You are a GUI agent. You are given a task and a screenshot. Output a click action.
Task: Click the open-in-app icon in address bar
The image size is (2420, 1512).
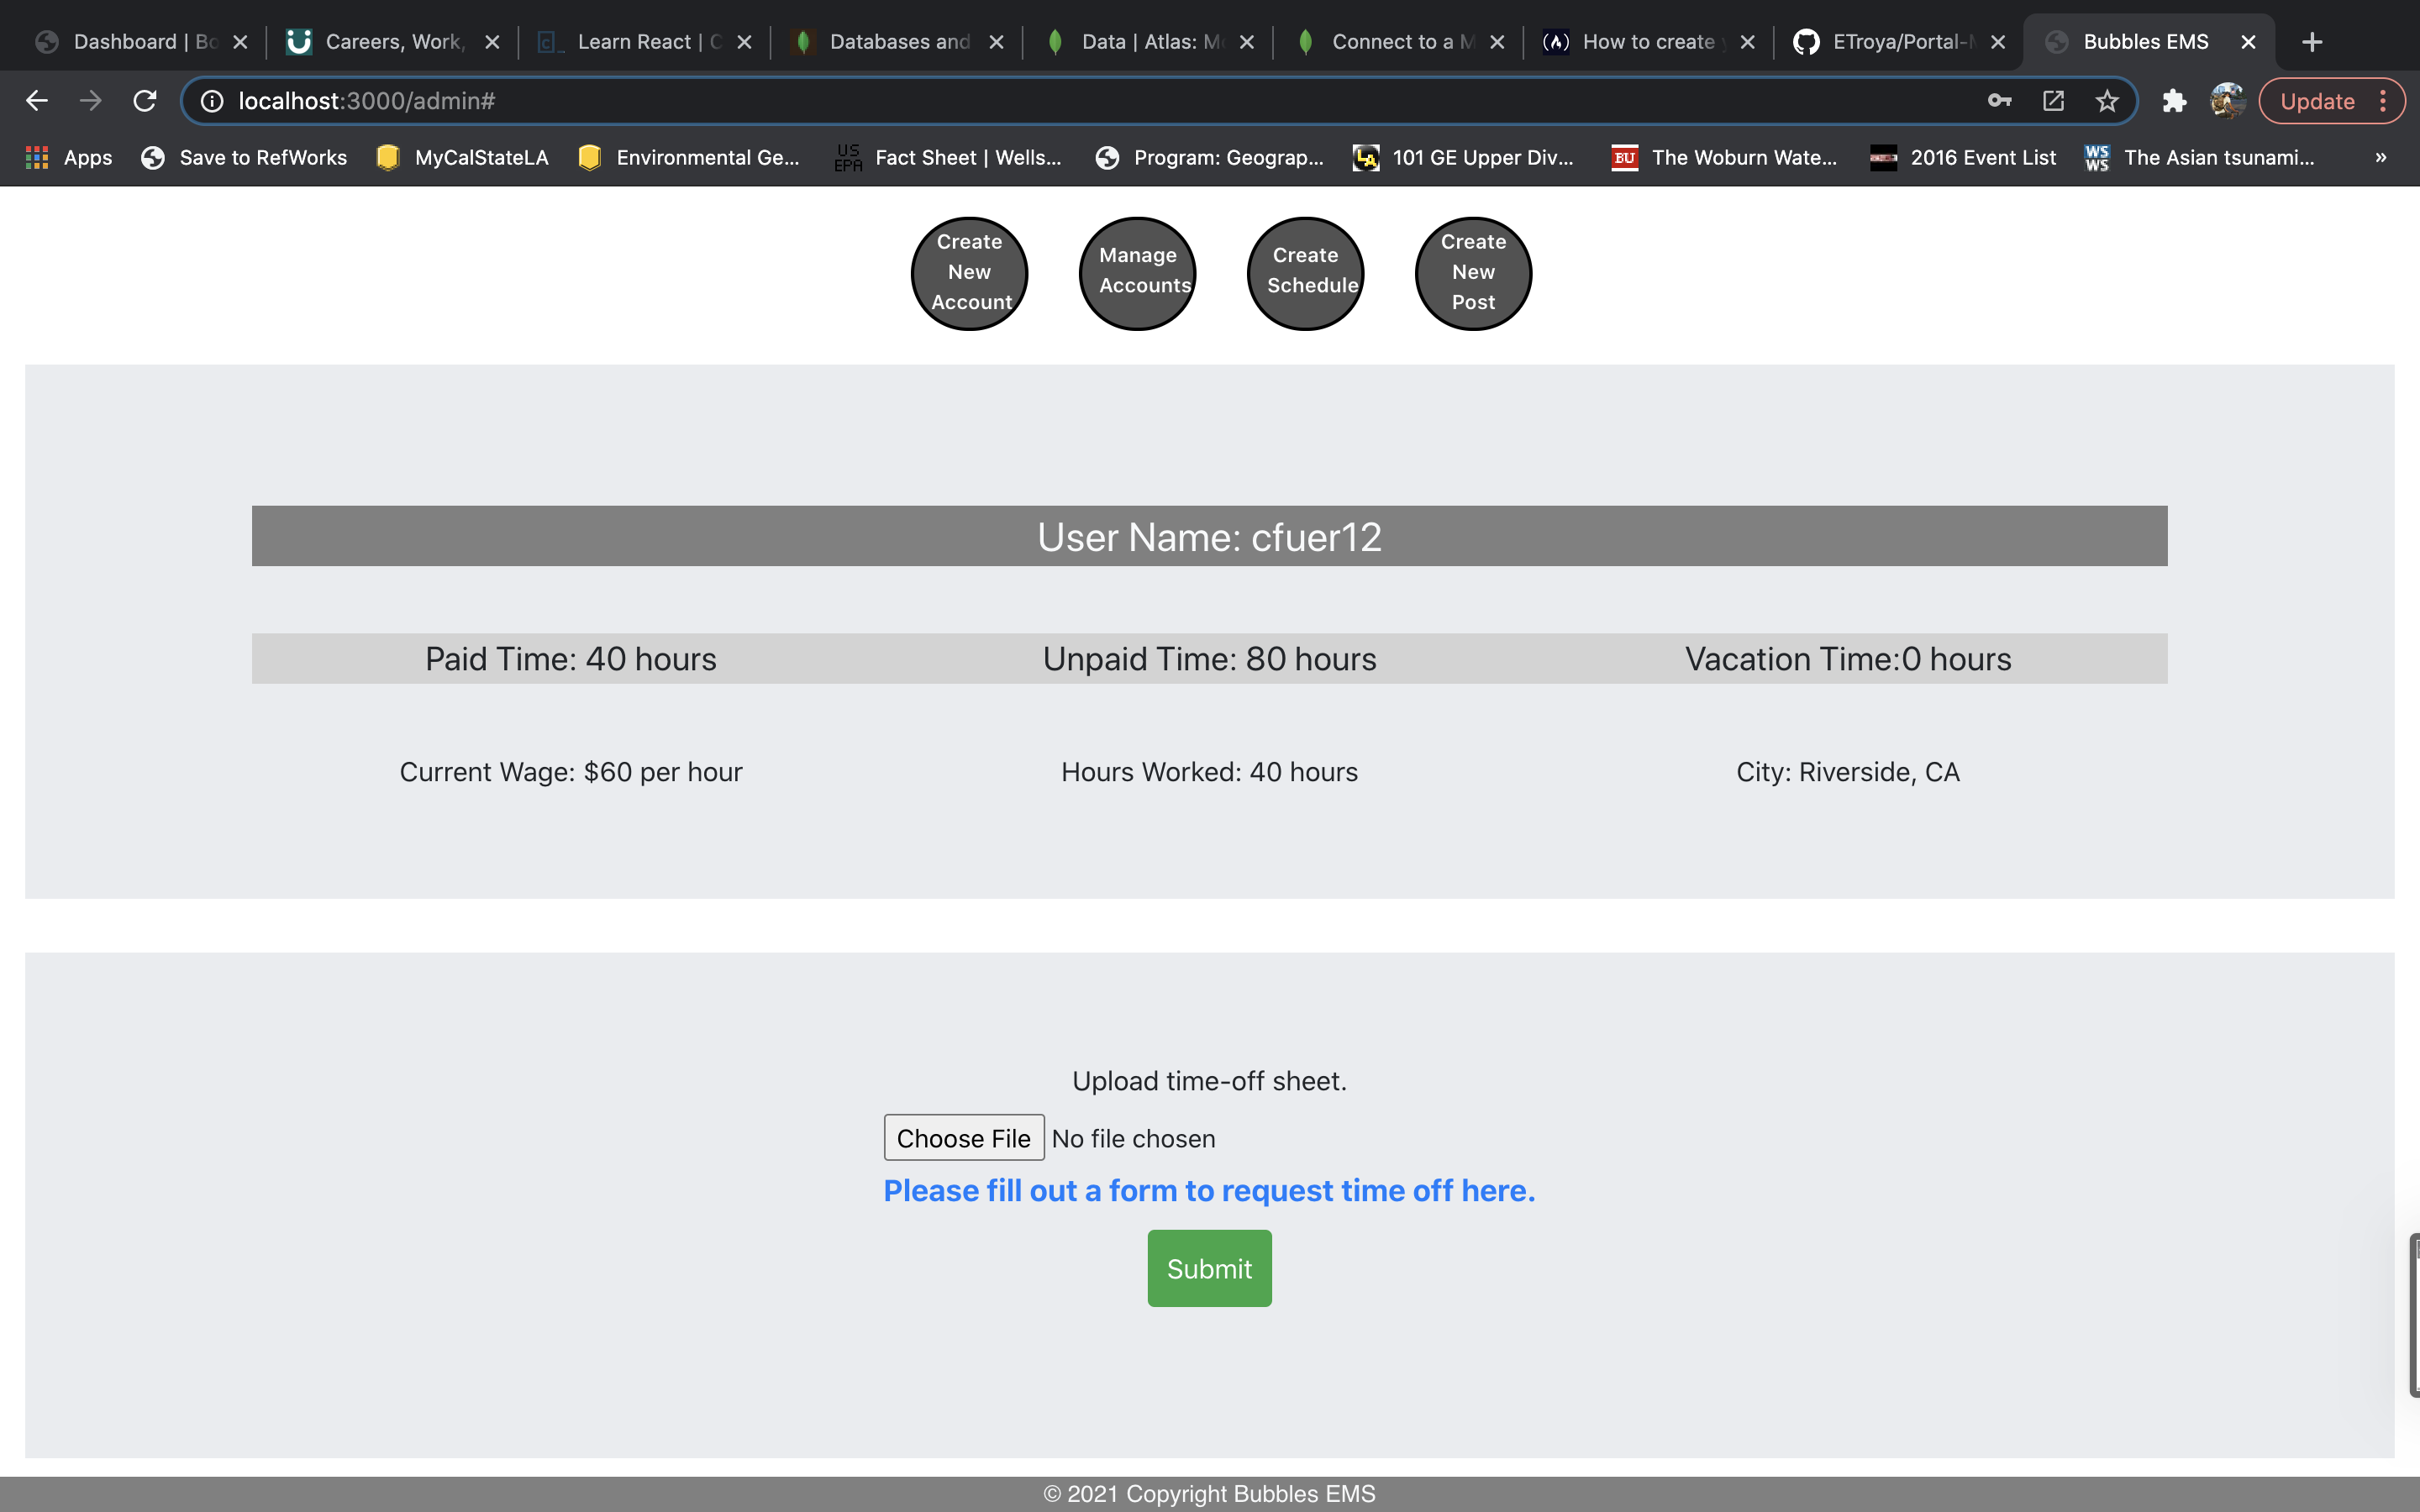coord(2053,101)
